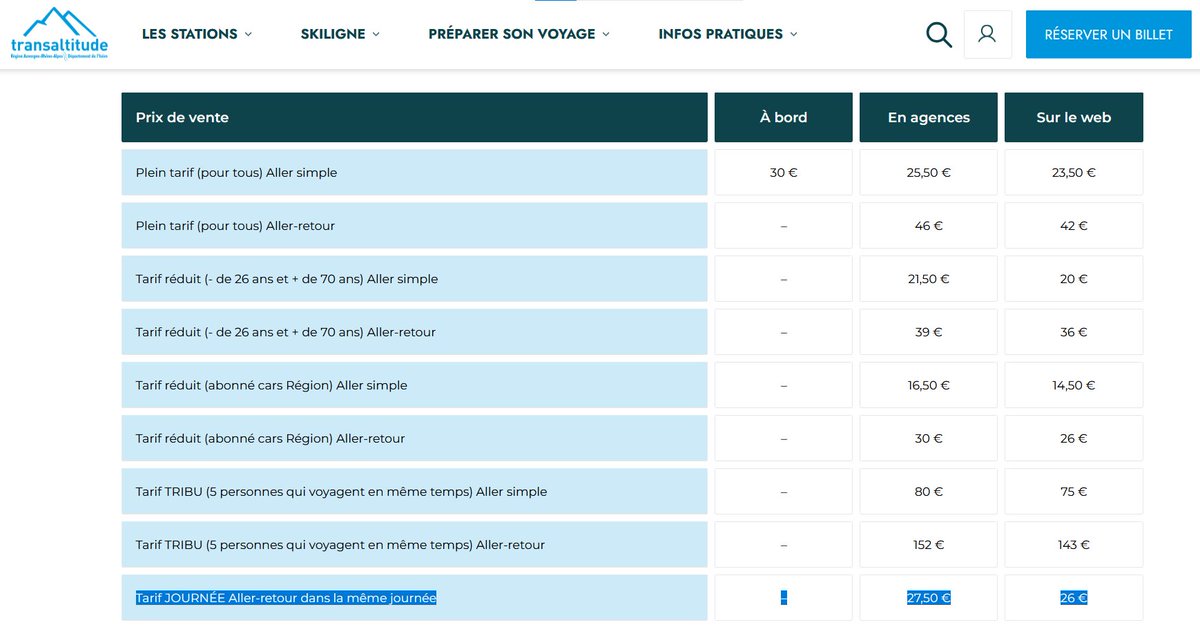Click the '16,50 €' agency price cell
The image size is (1200, 636).
click(929, 385)
